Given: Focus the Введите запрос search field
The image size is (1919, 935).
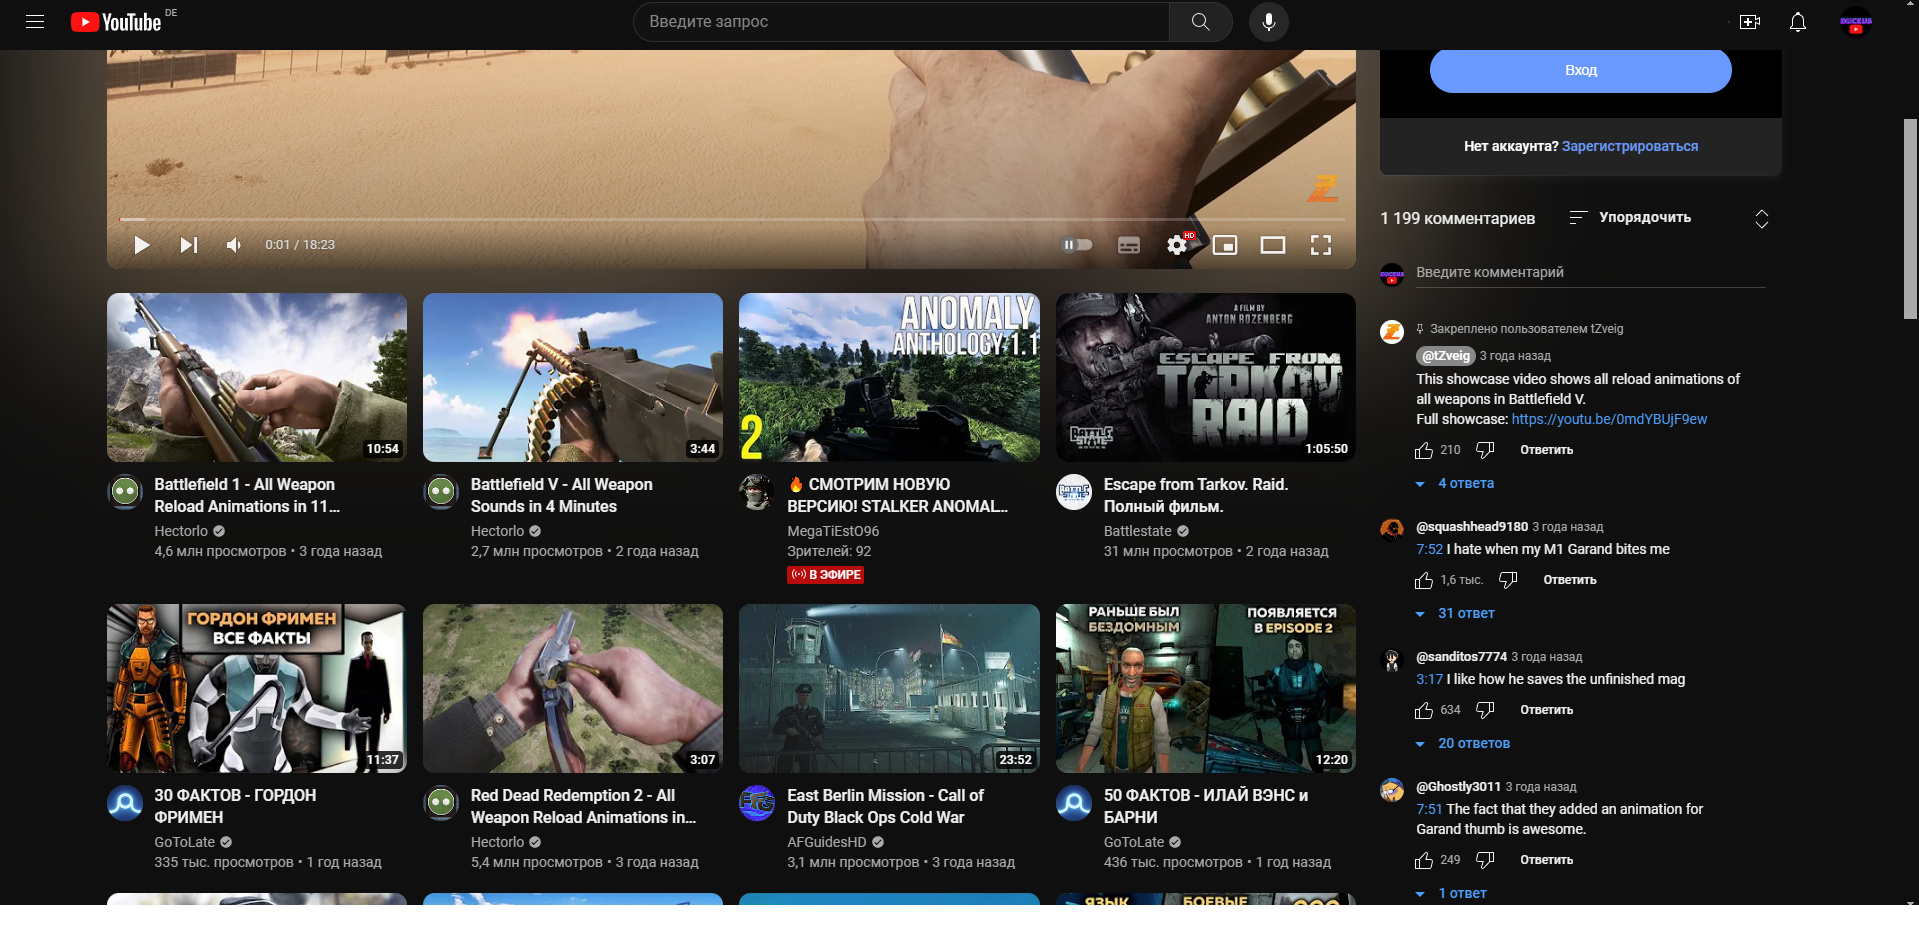Looking at the screenshot, I should click(900, 22).
